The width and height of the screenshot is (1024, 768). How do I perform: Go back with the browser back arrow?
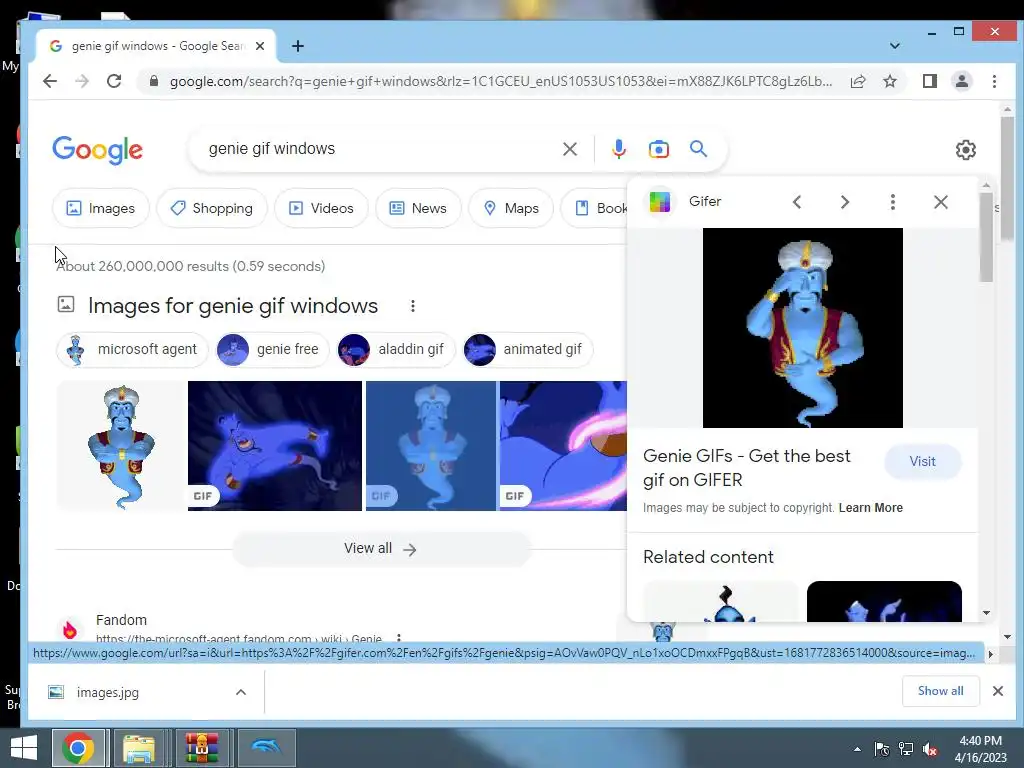pos(50,81)
